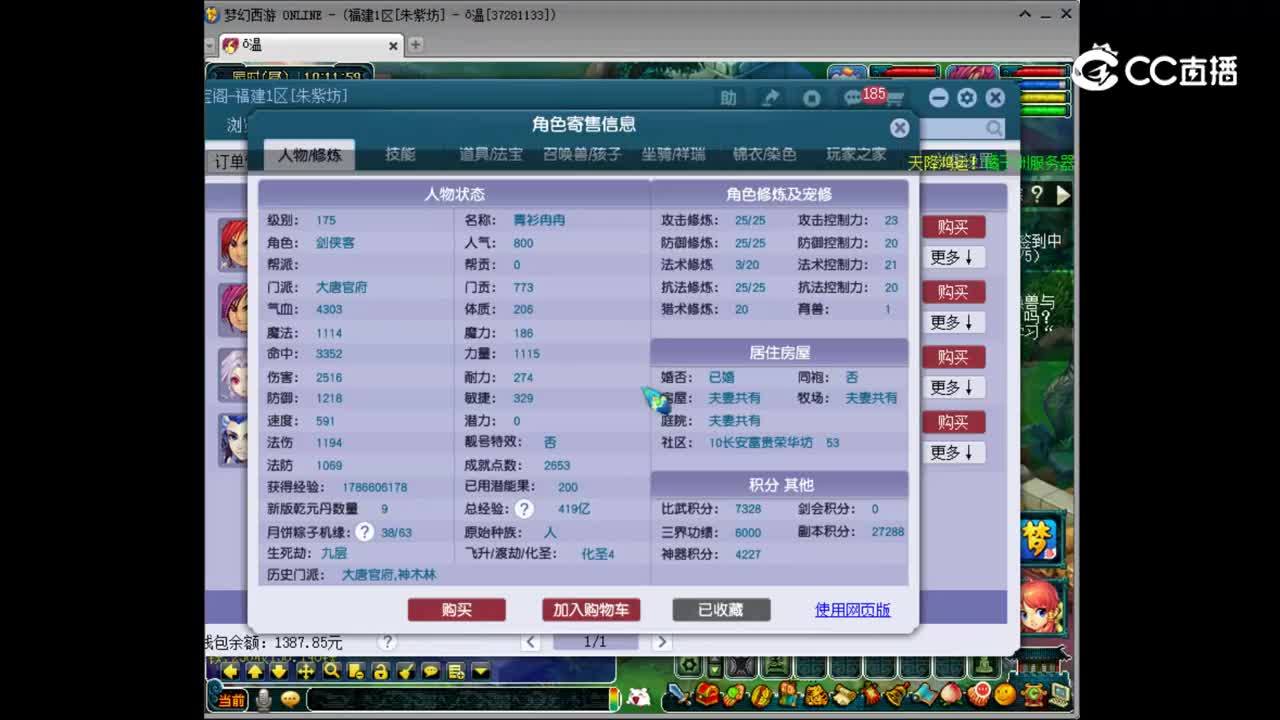Click the help icon beside 月饼粽子机缘
The image size is (1280, 720).
click(365, 532)
